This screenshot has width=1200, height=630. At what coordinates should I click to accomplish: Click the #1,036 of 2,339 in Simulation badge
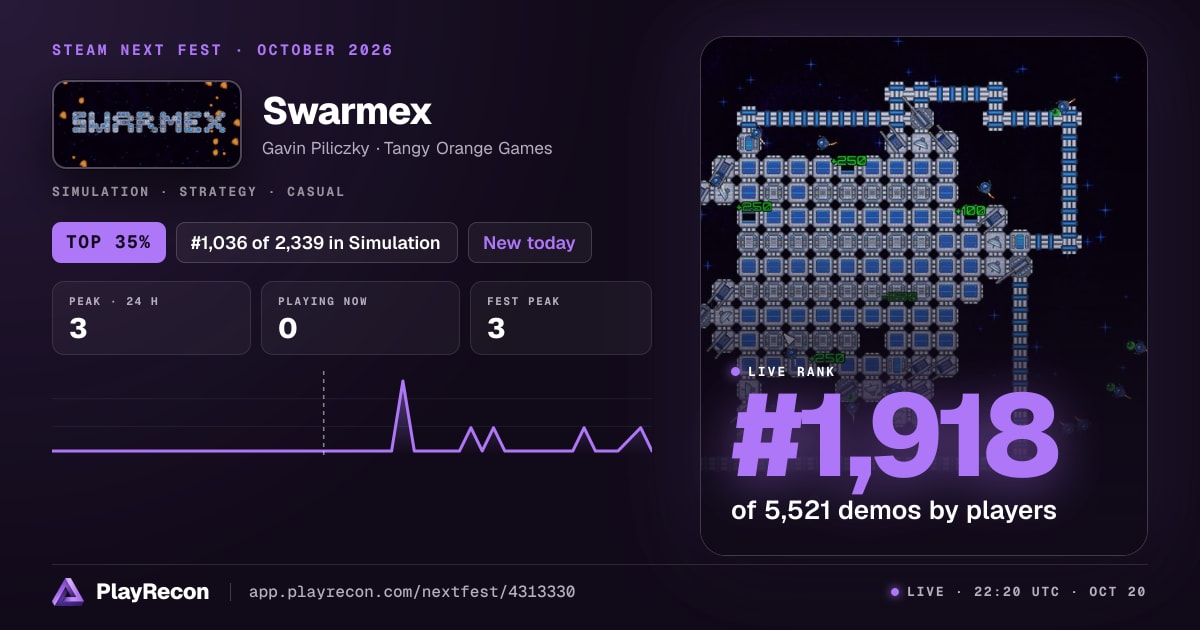point(316,242)
